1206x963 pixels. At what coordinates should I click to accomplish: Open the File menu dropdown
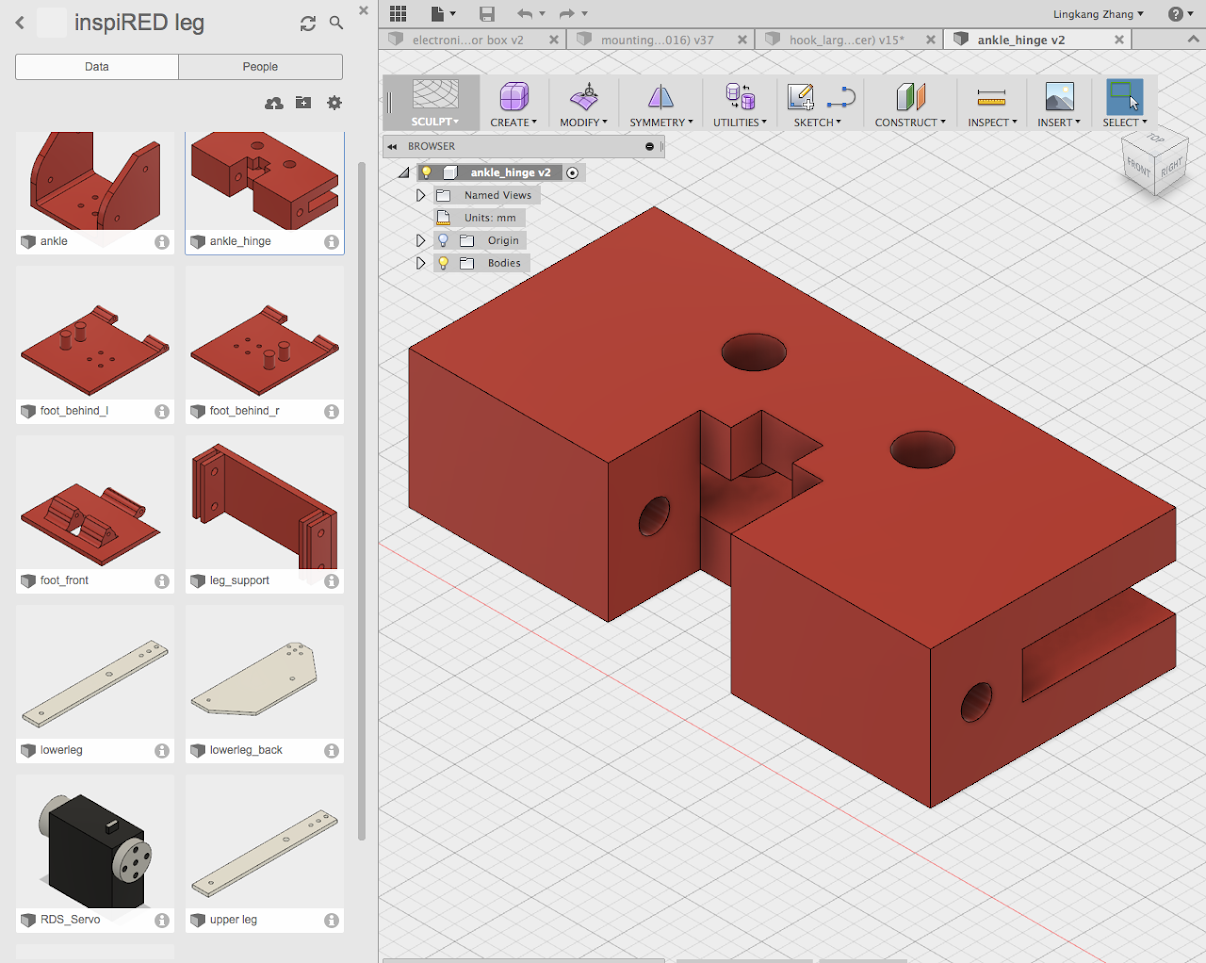click(443, 13)
